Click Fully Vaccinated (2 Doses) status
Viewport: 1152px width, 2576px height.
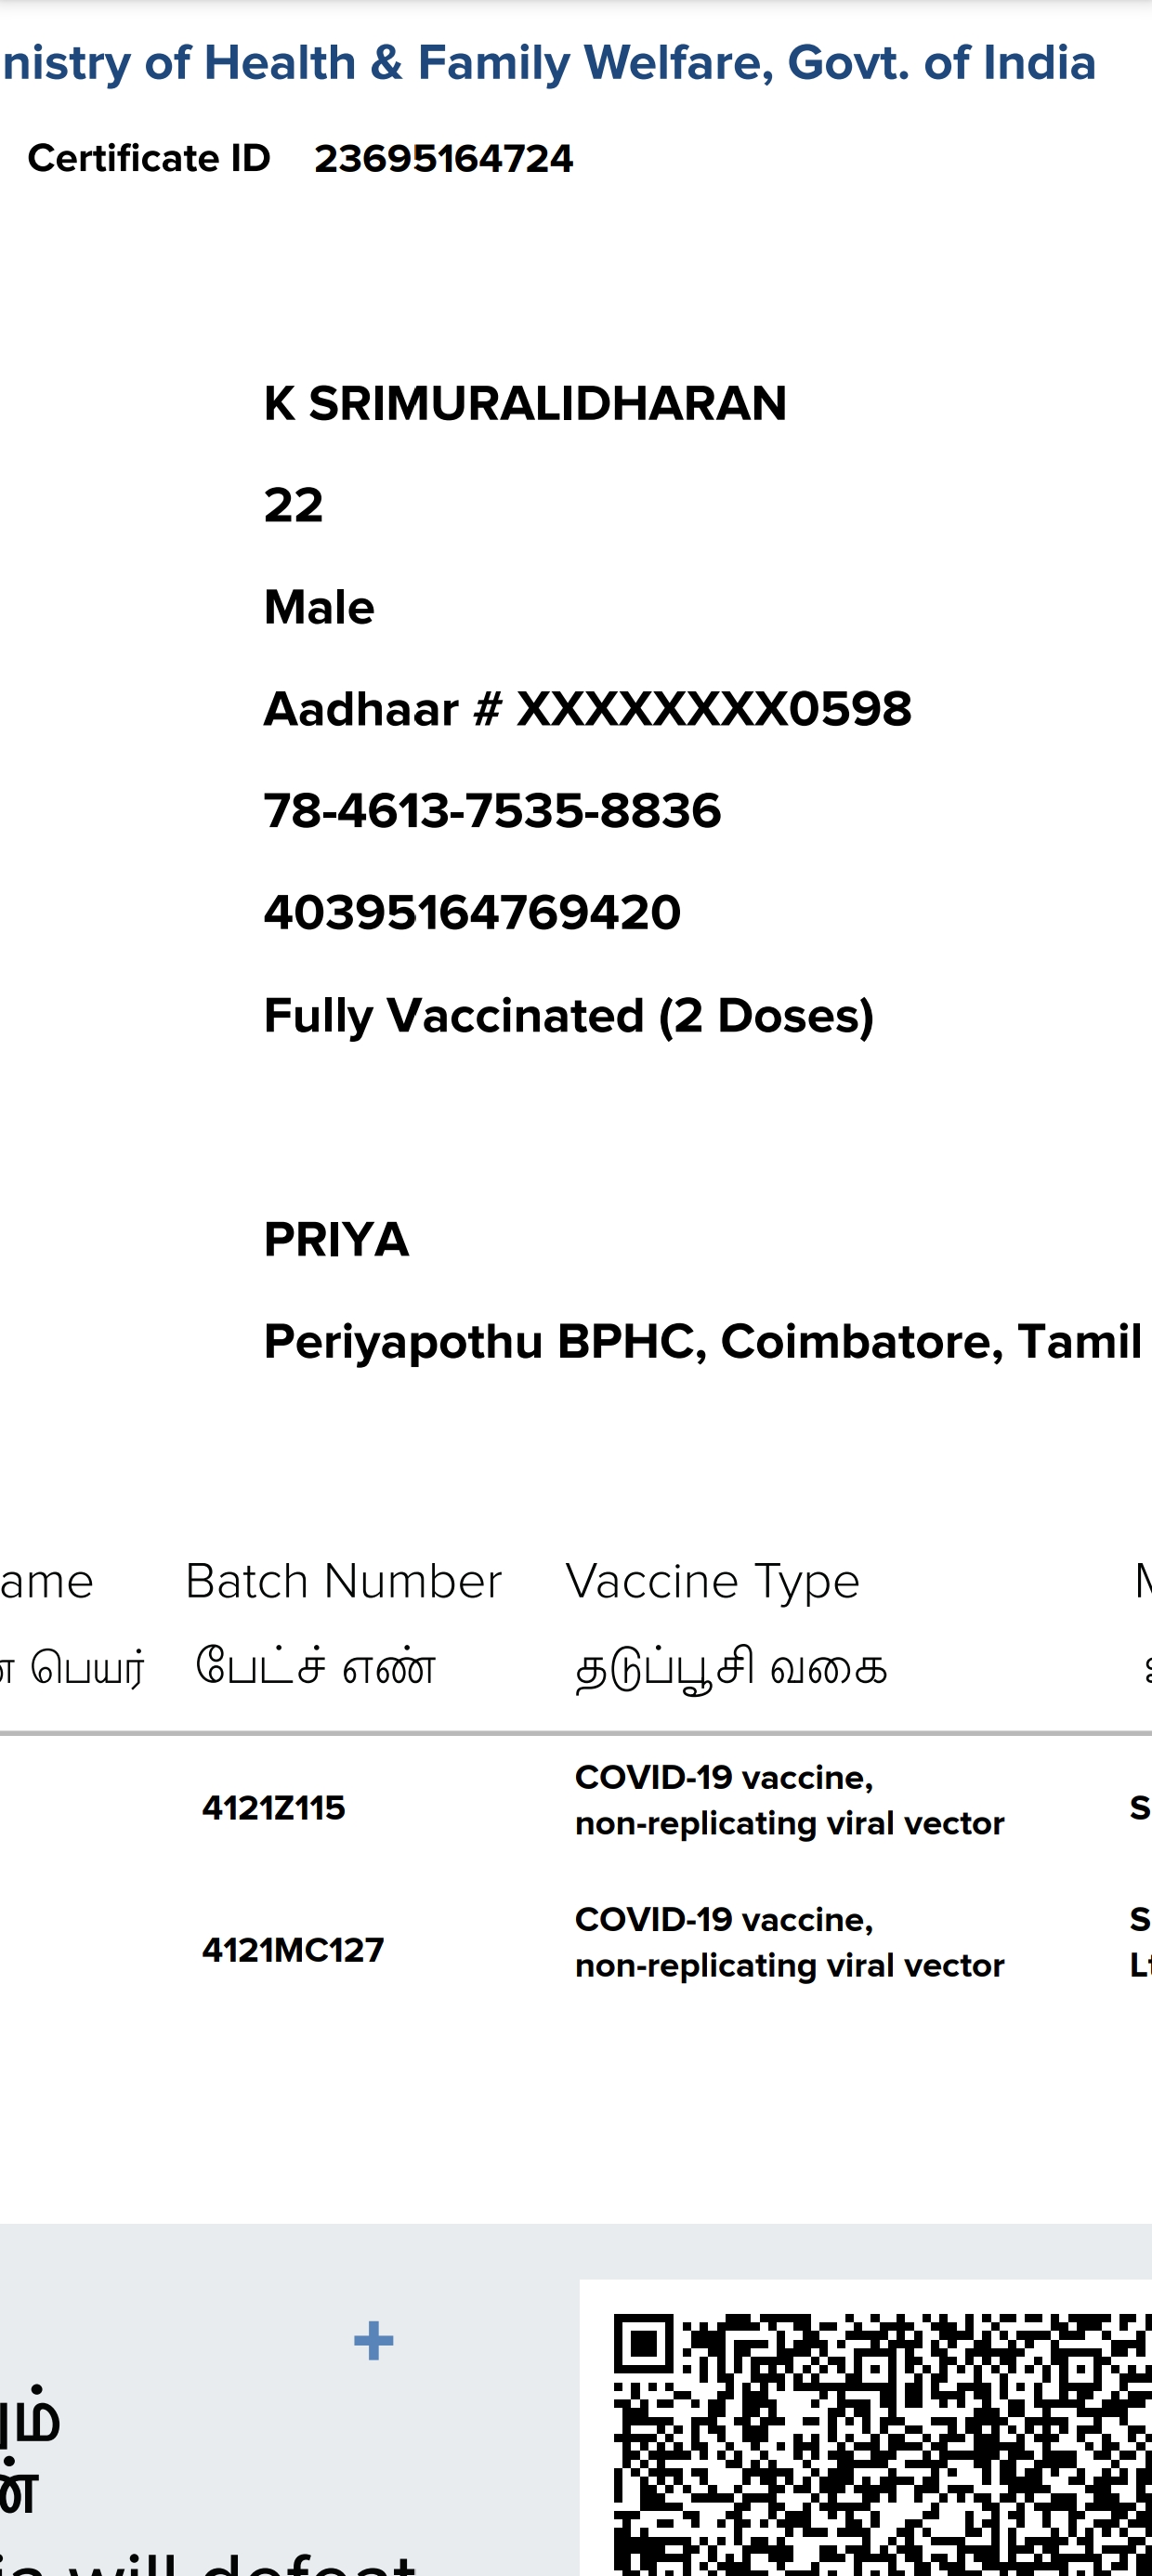tap(569, 1016)
